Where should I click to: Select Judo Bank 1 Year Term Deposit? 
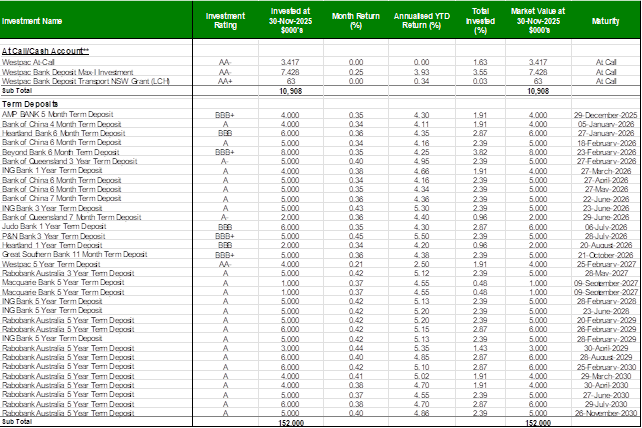tap(50, 226)
